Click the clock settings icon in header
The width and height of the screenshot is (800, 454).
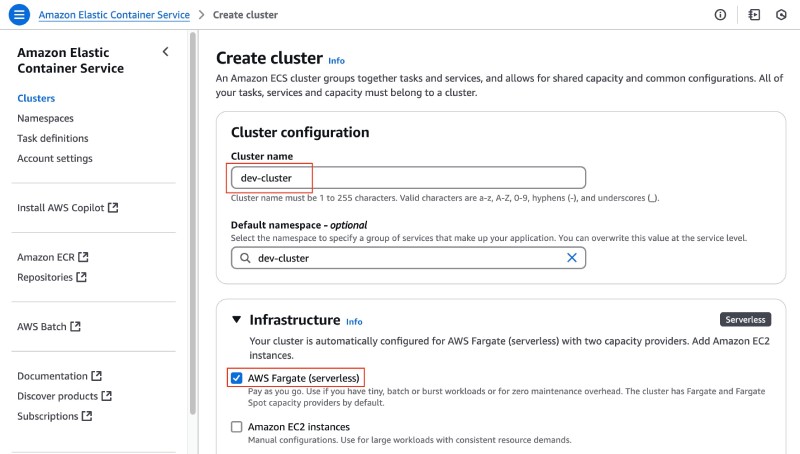(x=781, y=15)
